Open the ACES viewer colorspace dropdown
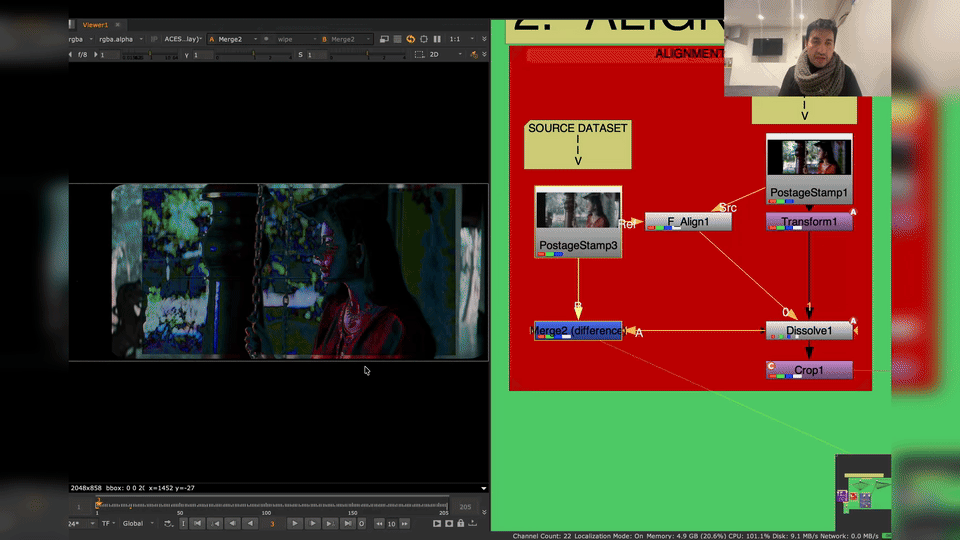This screenshot has height=540, width=960. click(182, 39)
